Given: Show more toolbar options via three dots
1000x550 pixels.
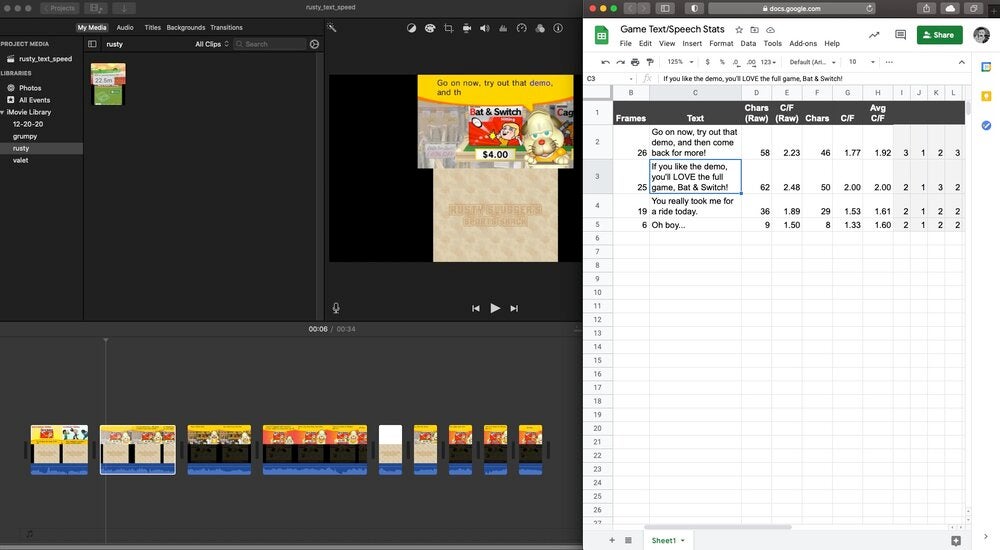Looking at the screenshot, I should [x=889, y=62].
